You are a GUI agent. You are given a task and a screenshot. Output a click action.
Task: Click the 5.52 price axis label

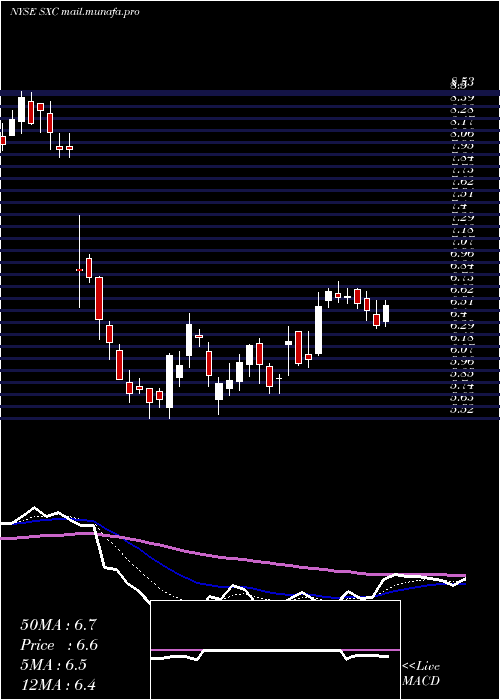pos(462,409)
